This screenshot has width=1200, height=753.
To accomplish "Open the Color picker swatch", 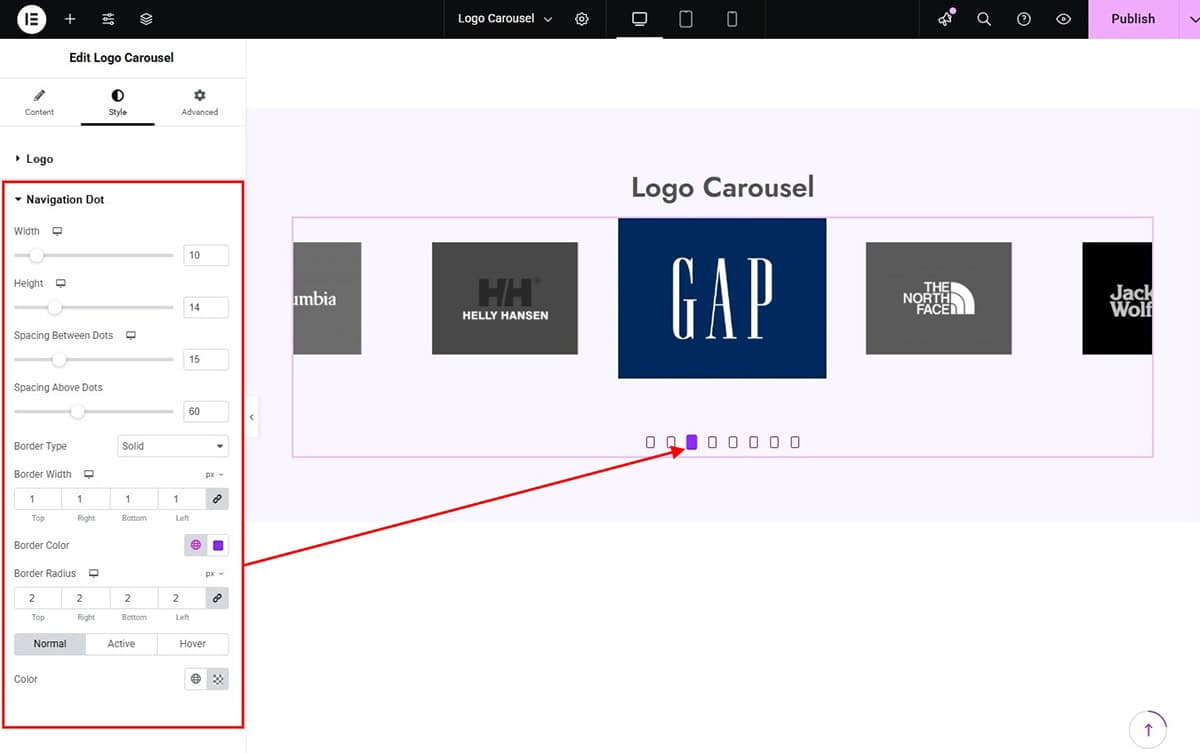I will click(218, 679).
